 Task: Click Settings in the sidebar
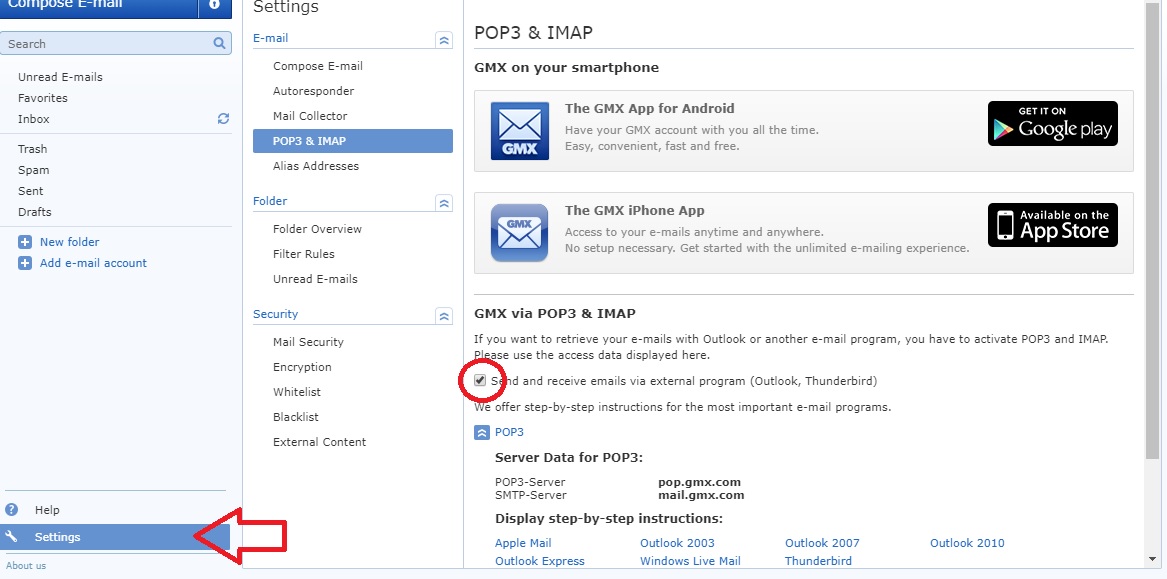click(115, 537)
